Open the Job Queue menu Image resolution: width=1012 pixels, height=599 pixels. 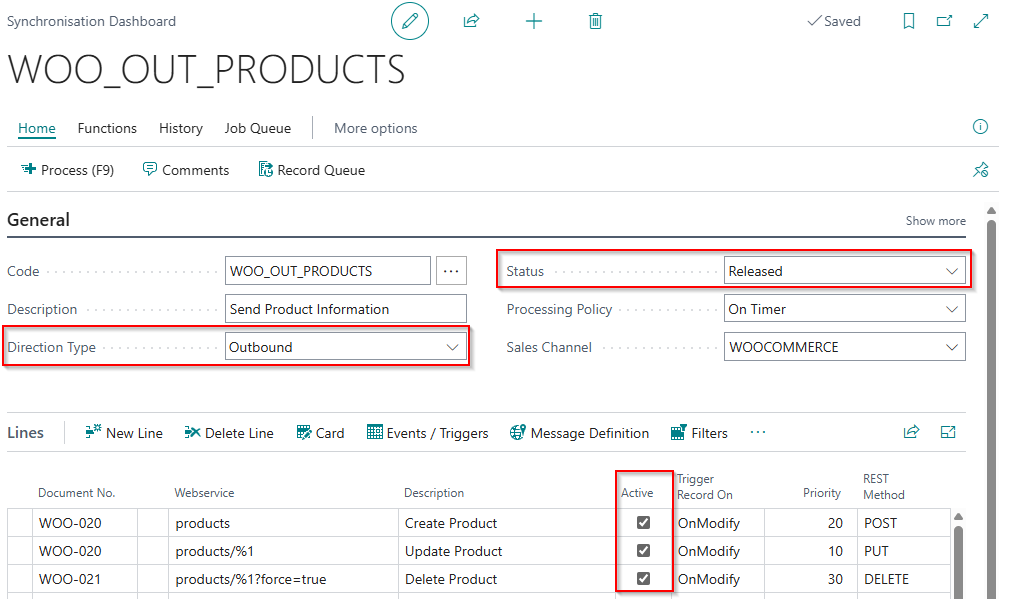pyautogui.click(x=258, y=128)
